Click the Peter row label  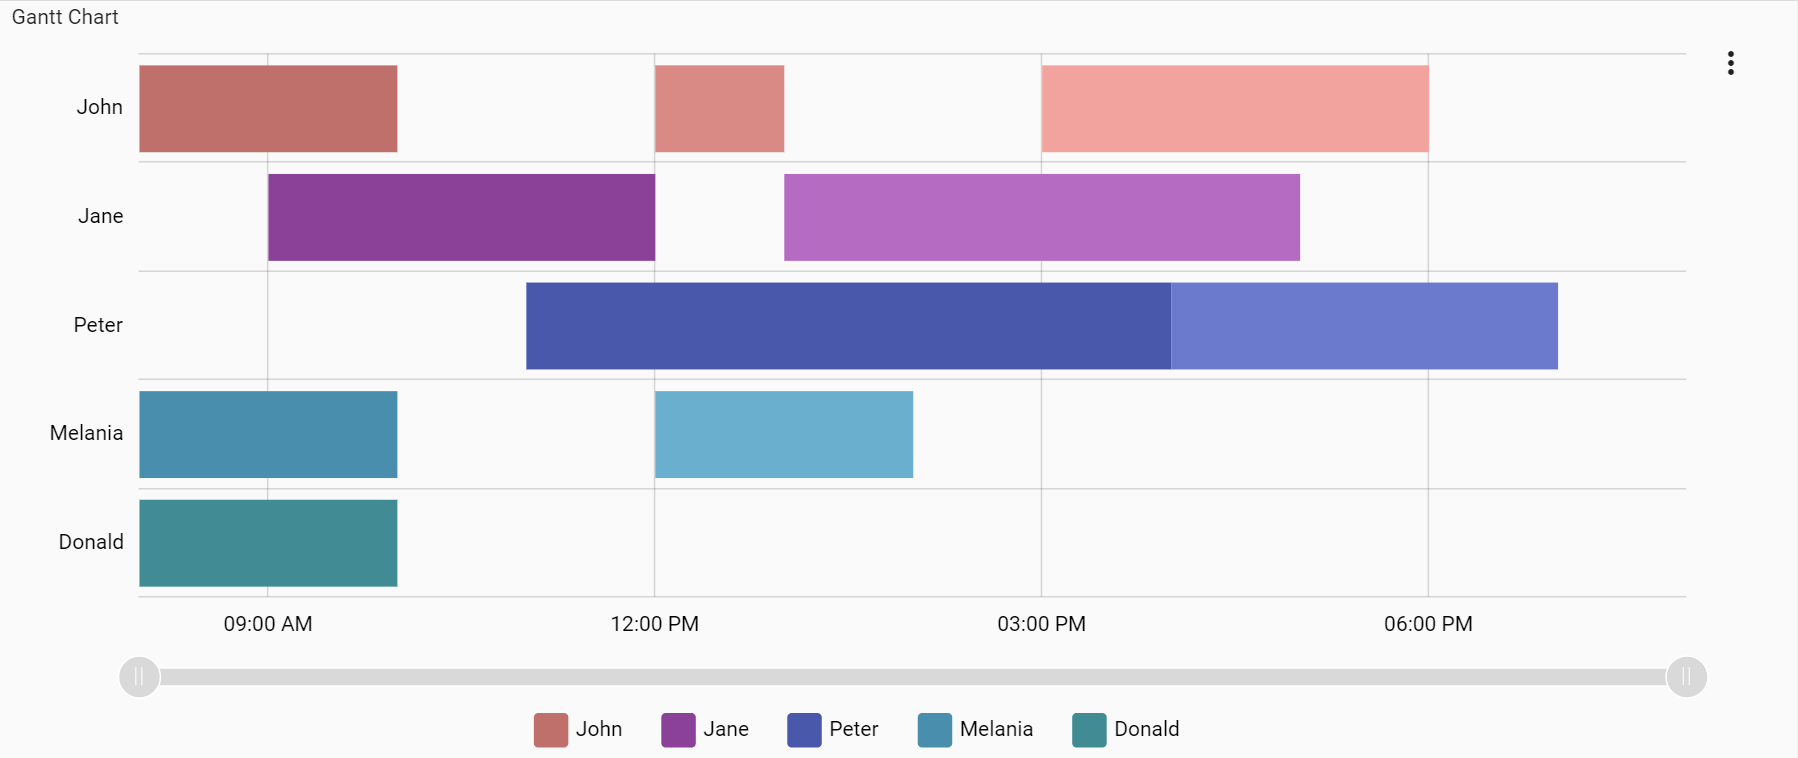97,325
